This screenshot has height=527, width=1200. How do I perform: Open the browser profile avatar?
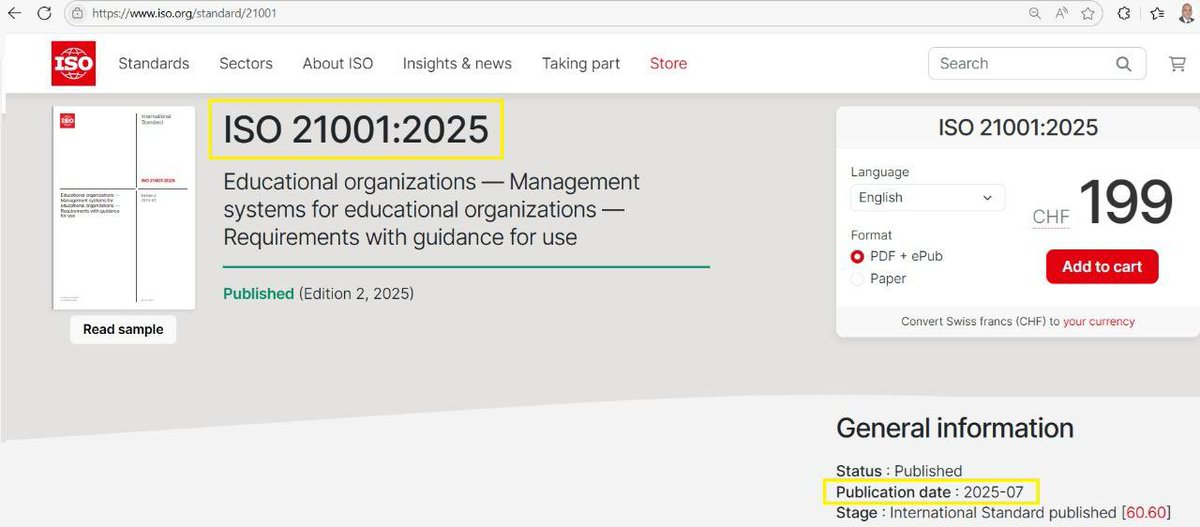click(x=1186, y=13)
